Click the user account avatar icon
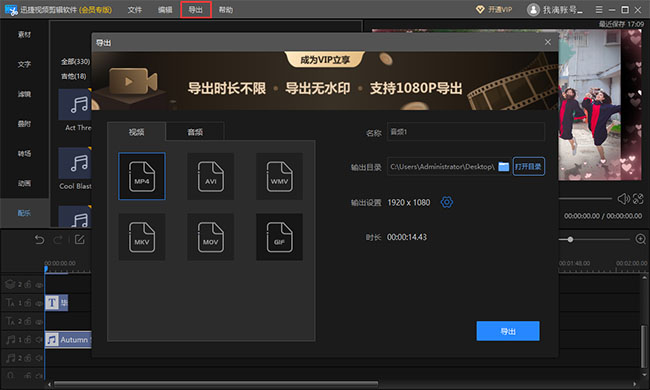Viewport: 650px width, 390px height. [533, 10]
